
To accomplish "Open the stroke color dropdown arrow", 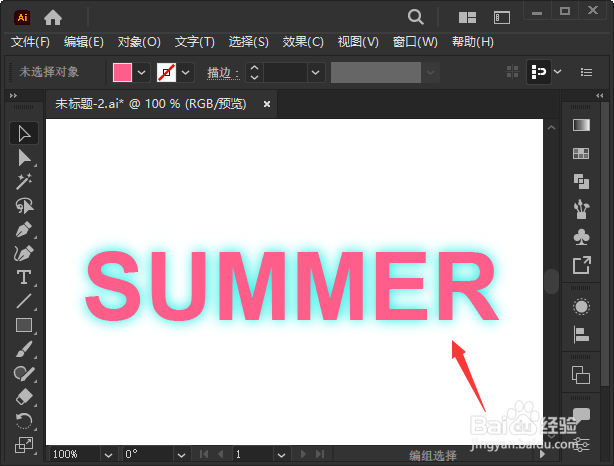I will [186, 72].
